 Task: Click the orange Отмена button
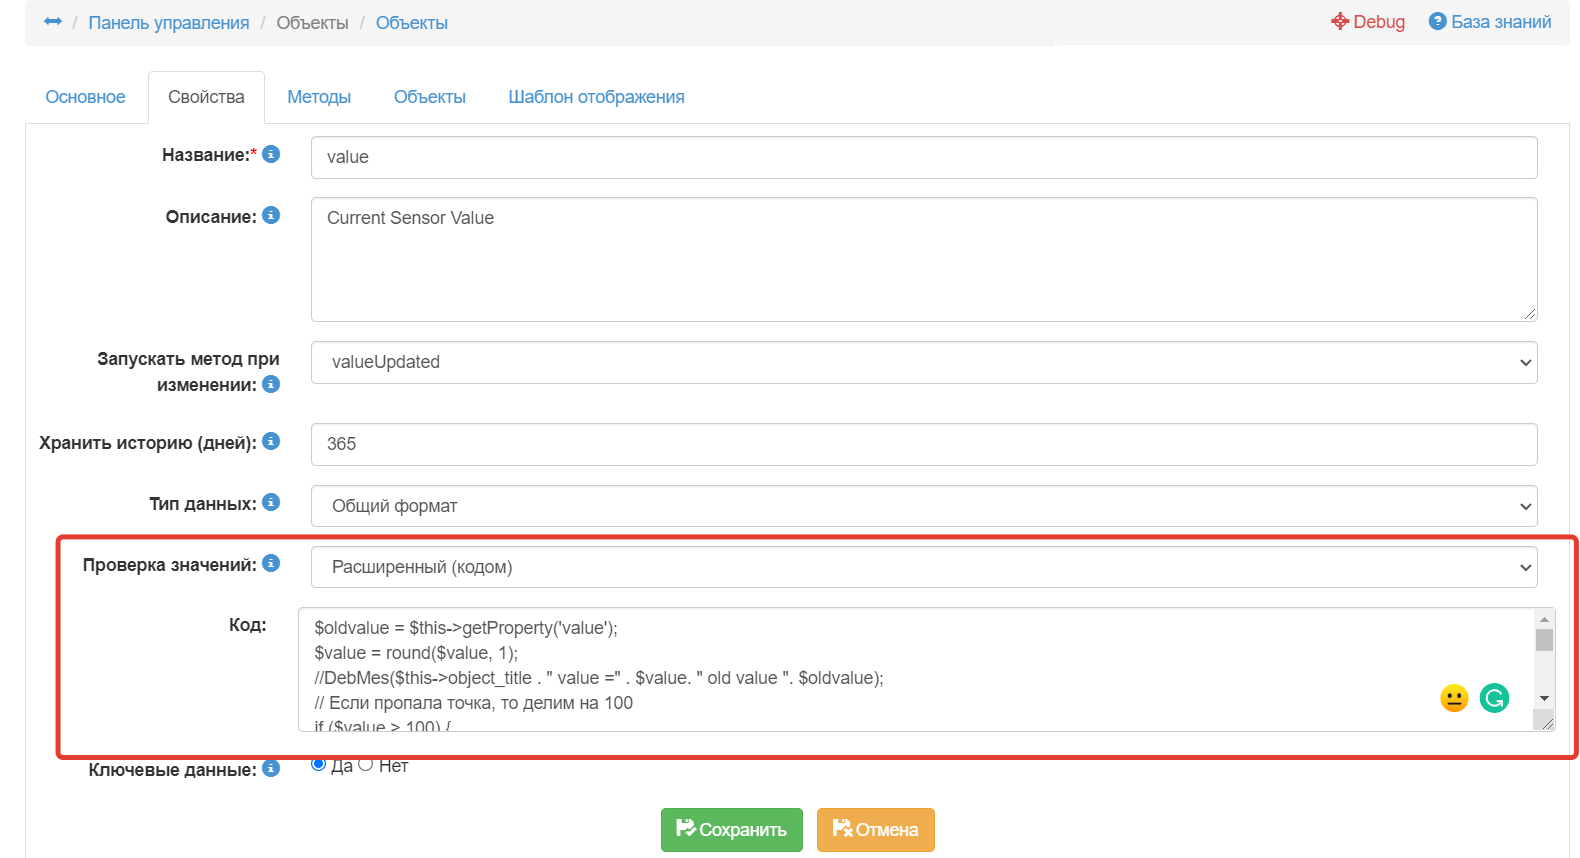point(875,830)
